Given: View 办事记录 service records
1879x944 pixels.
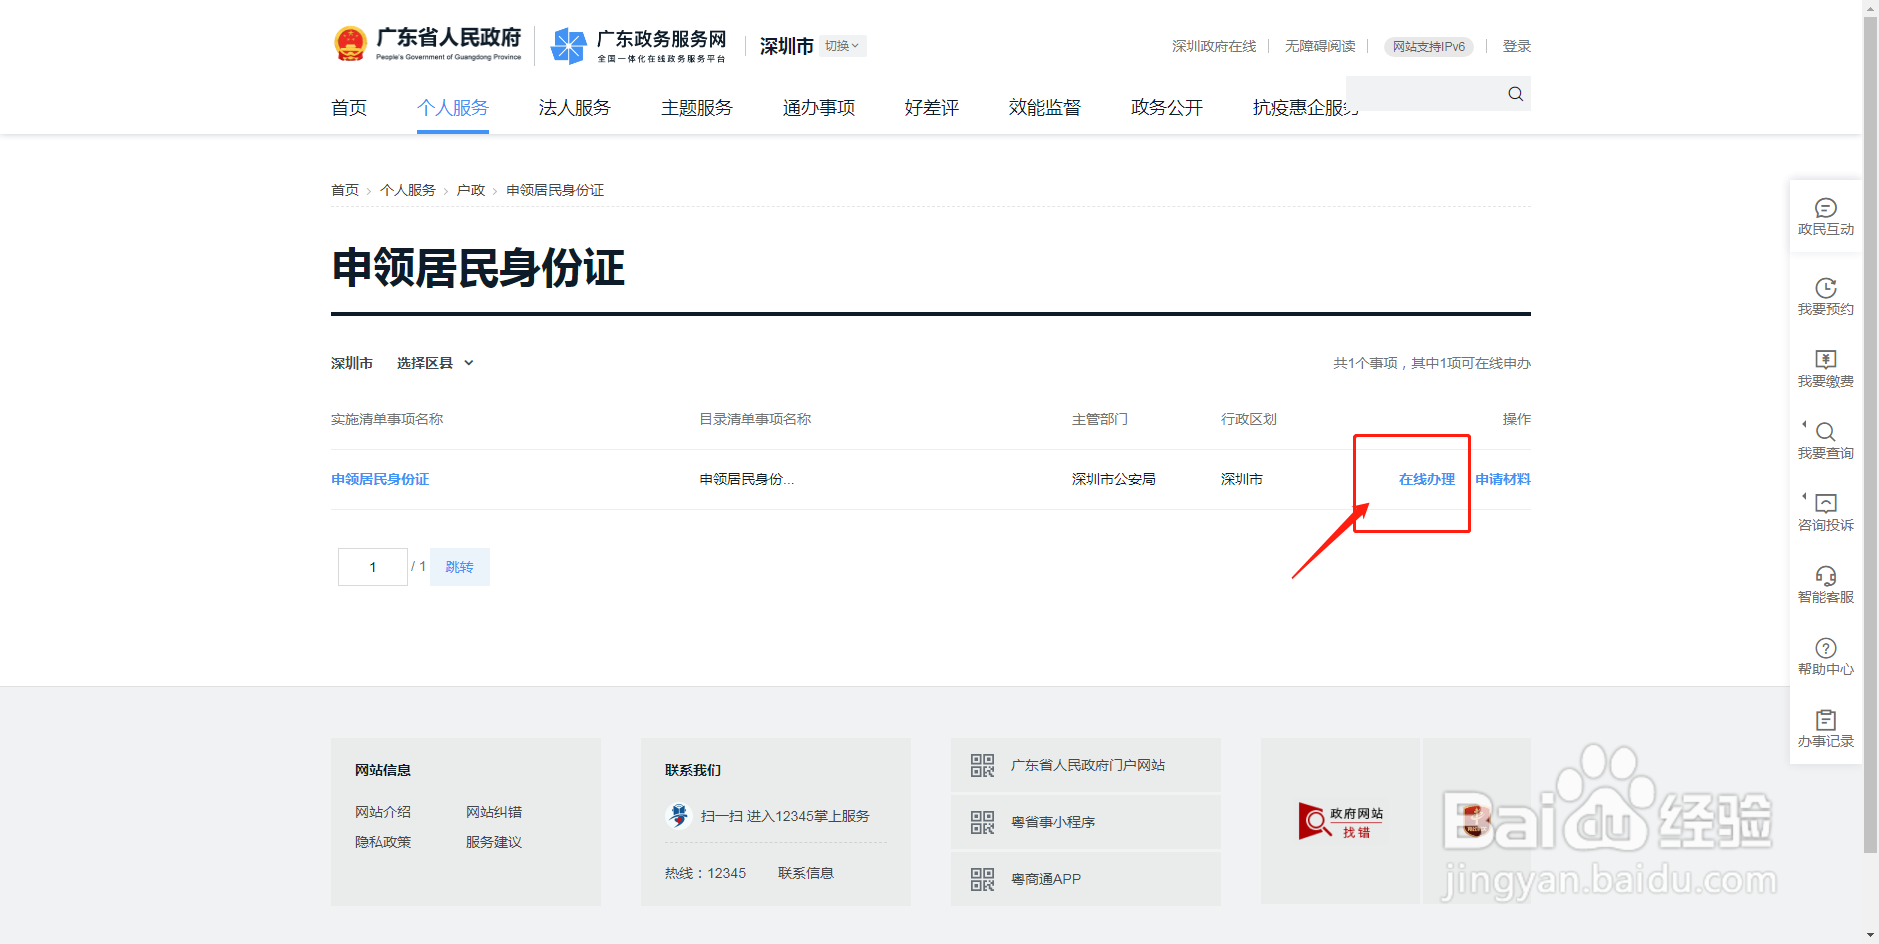Looking at the screenshot, I should click(x=1826, y=727).
